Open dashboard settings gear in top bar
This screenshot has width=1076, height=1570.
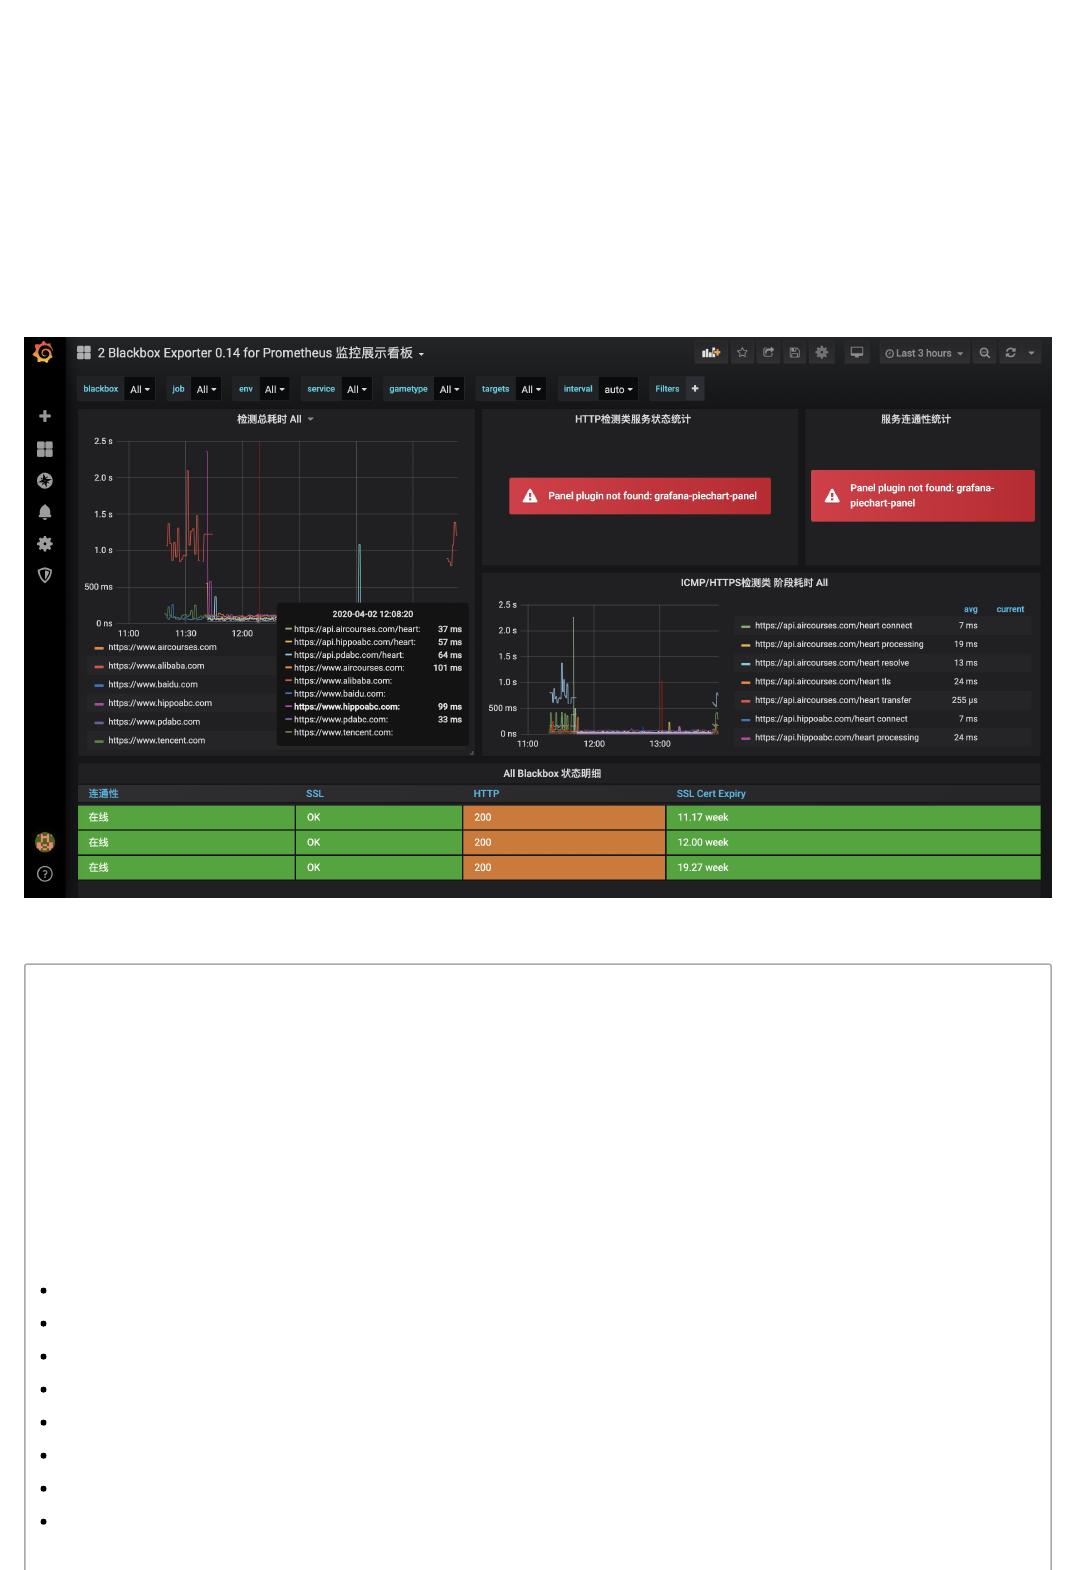coord(821,353)
